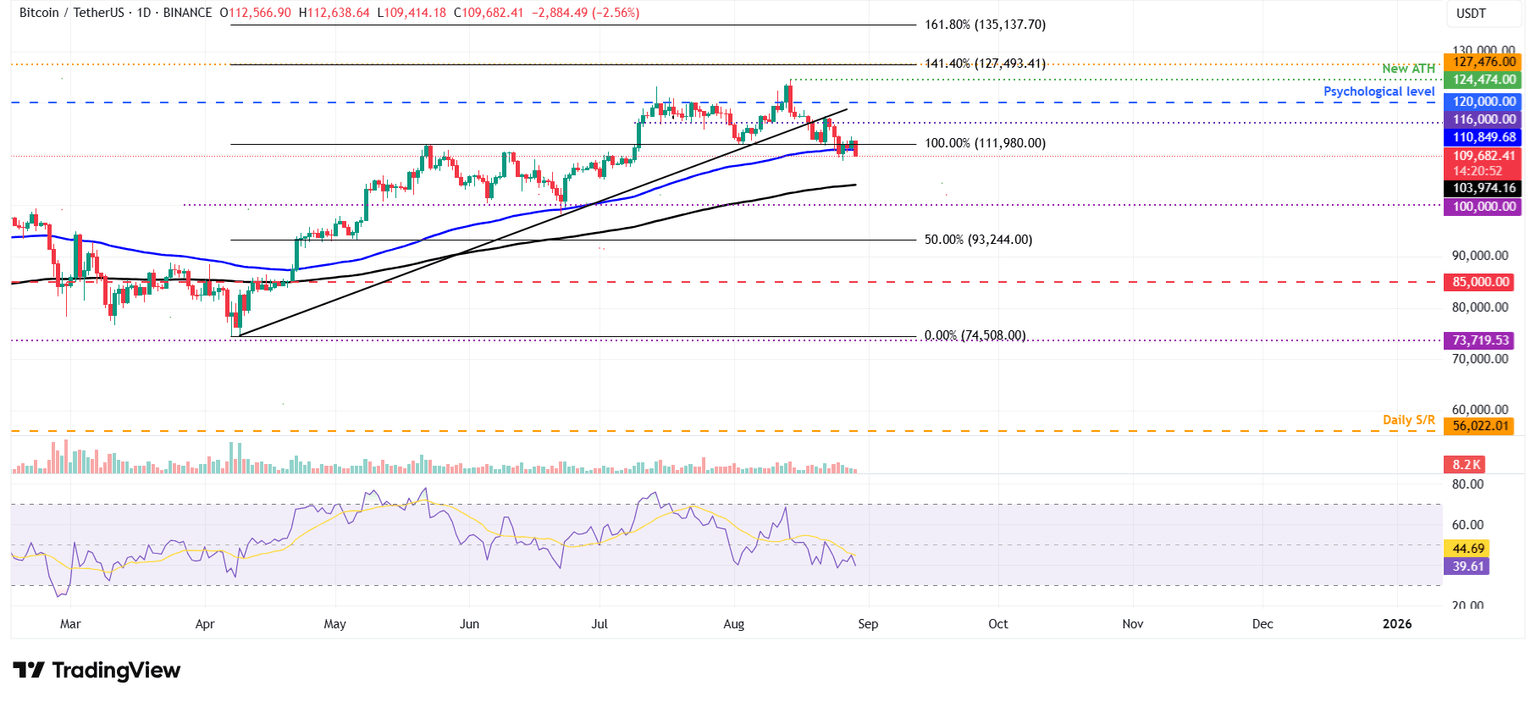Screen dimensions: 1536x702
Task: Select the 2026 year axis label
Action: [1397, 623]
